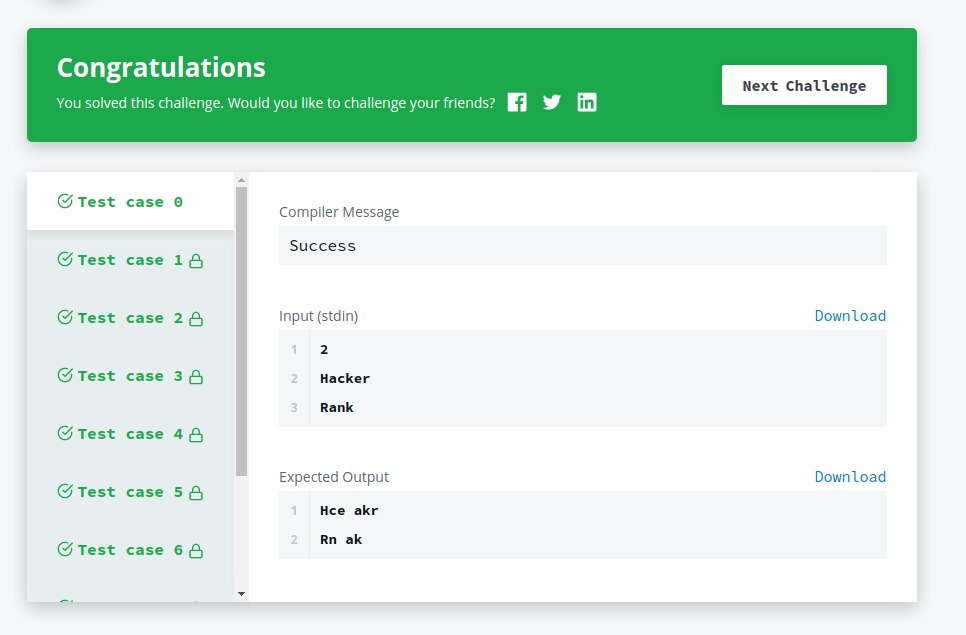
Task: Click lock icon on Test case 3
Action: click(x=196, y=376)
